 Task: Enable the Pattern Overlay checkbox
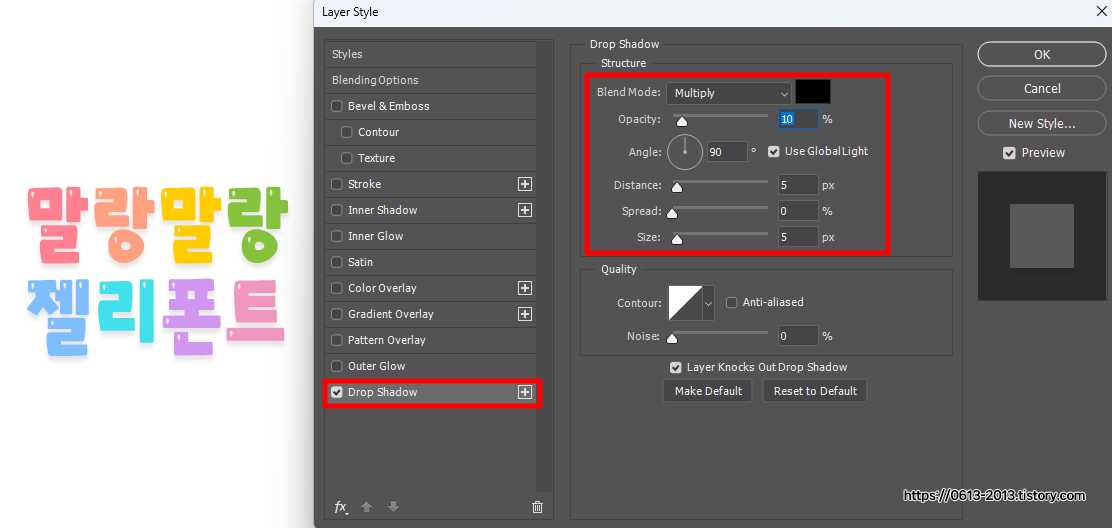(x=337, y=340)
